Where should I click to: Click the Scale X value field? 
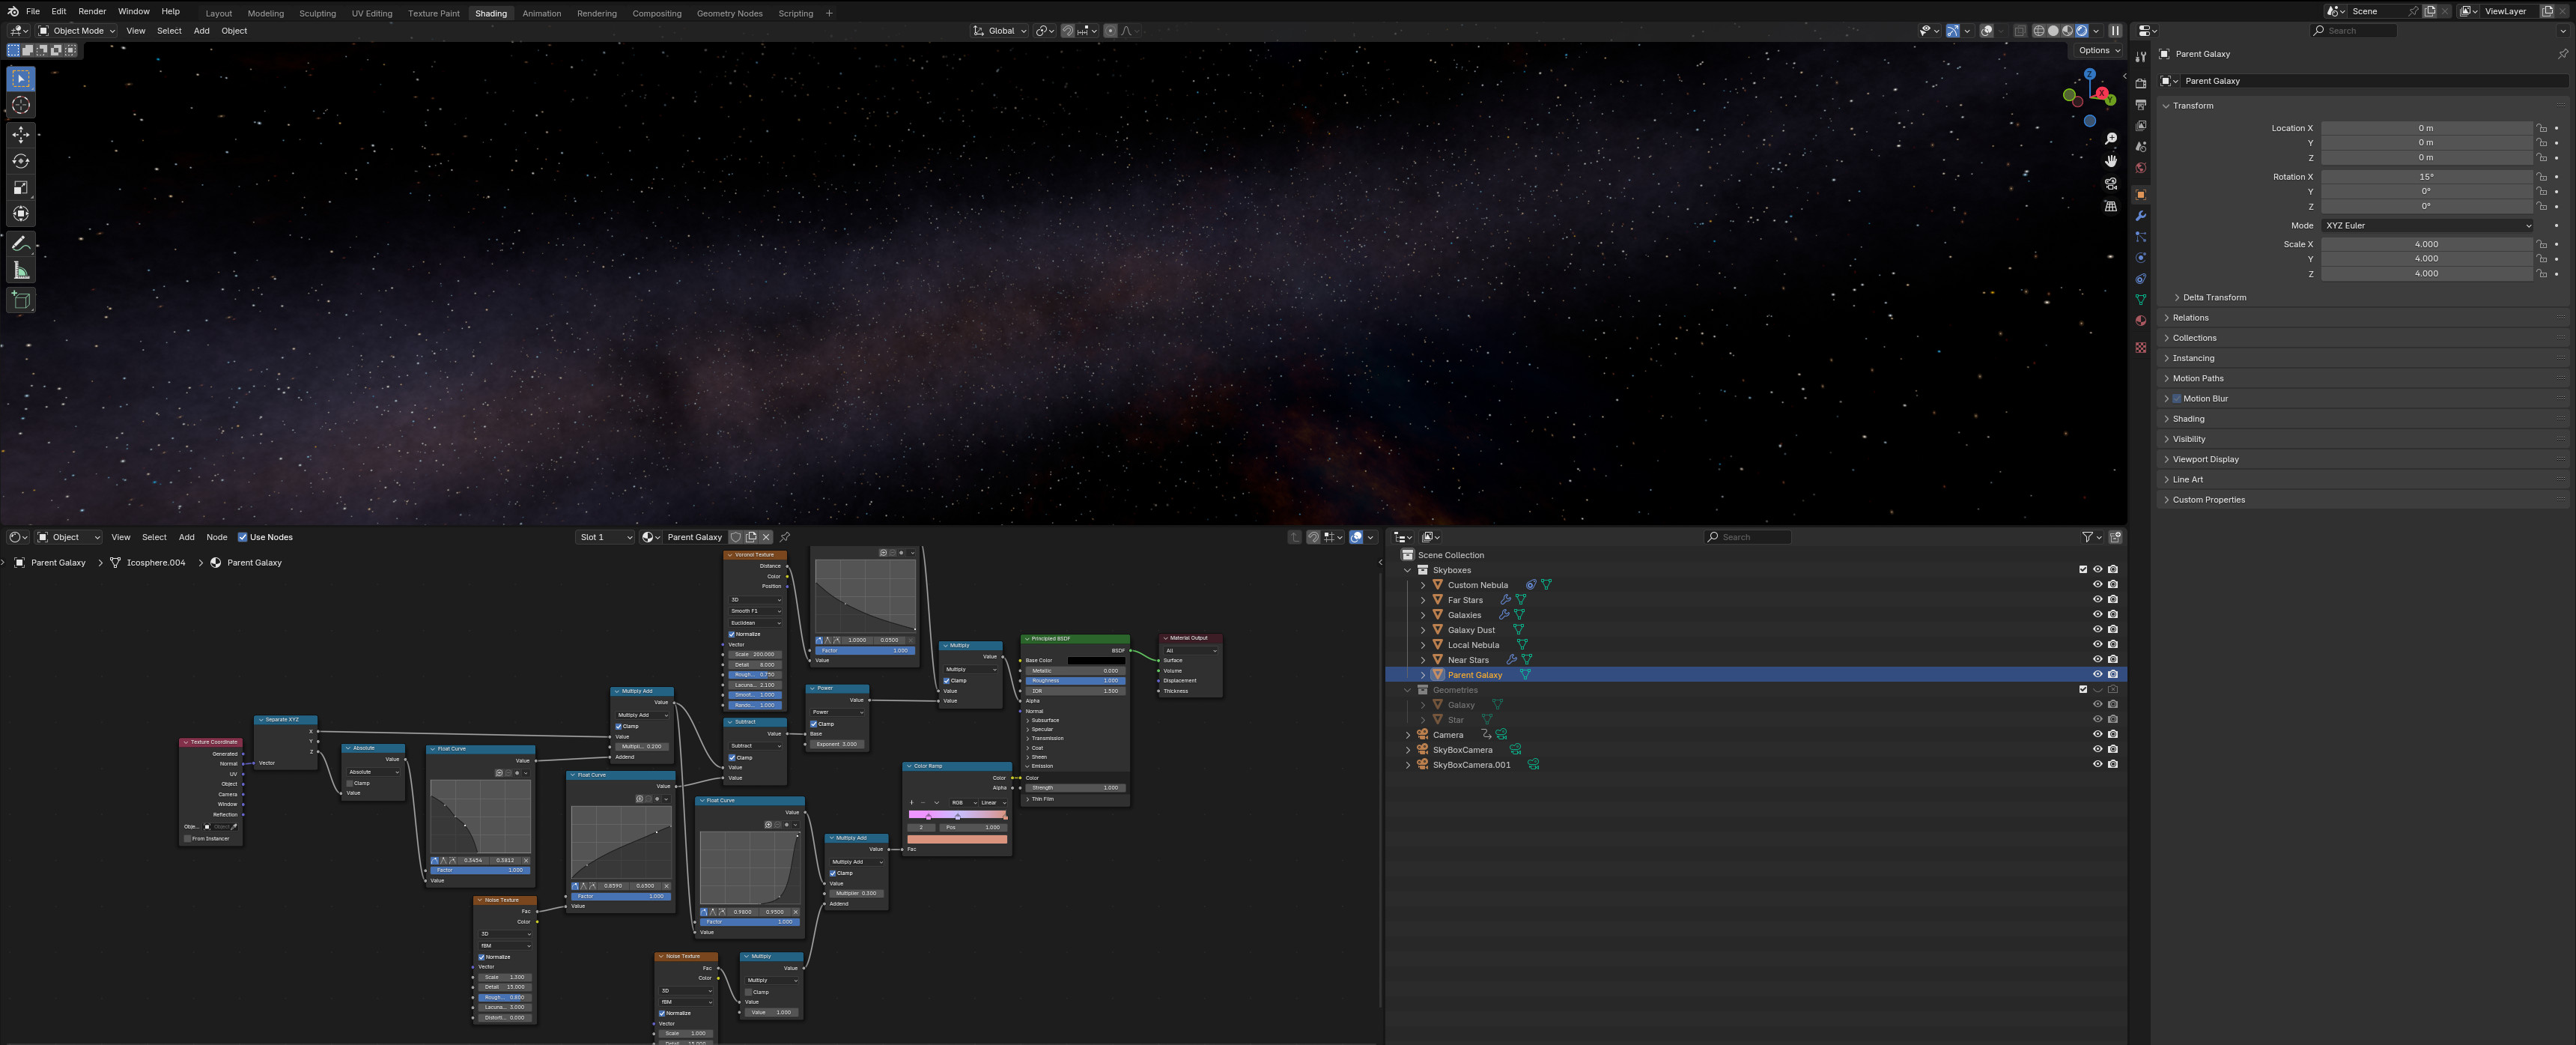[x=2426, y=244]
